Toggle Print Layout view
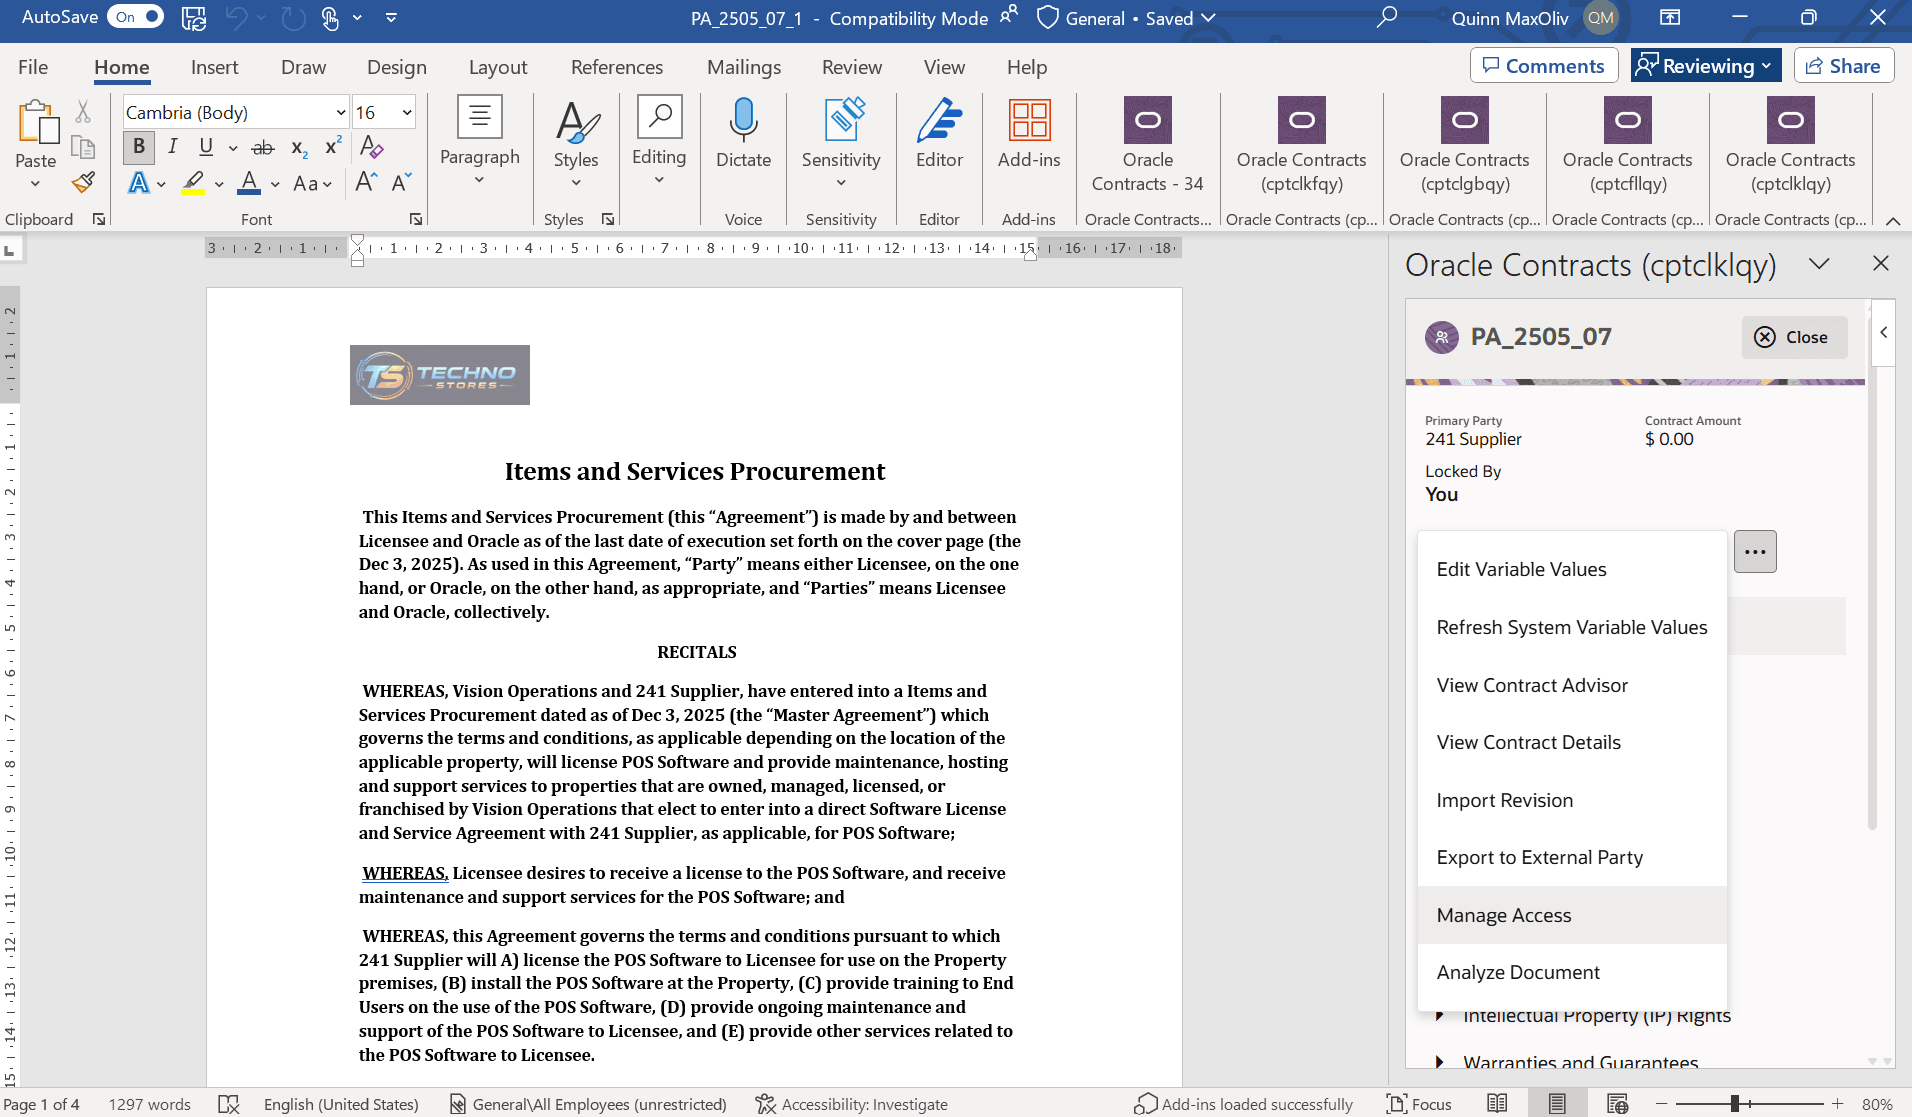The height and width of the screenshot is (1117, 1912). 1557,1103
